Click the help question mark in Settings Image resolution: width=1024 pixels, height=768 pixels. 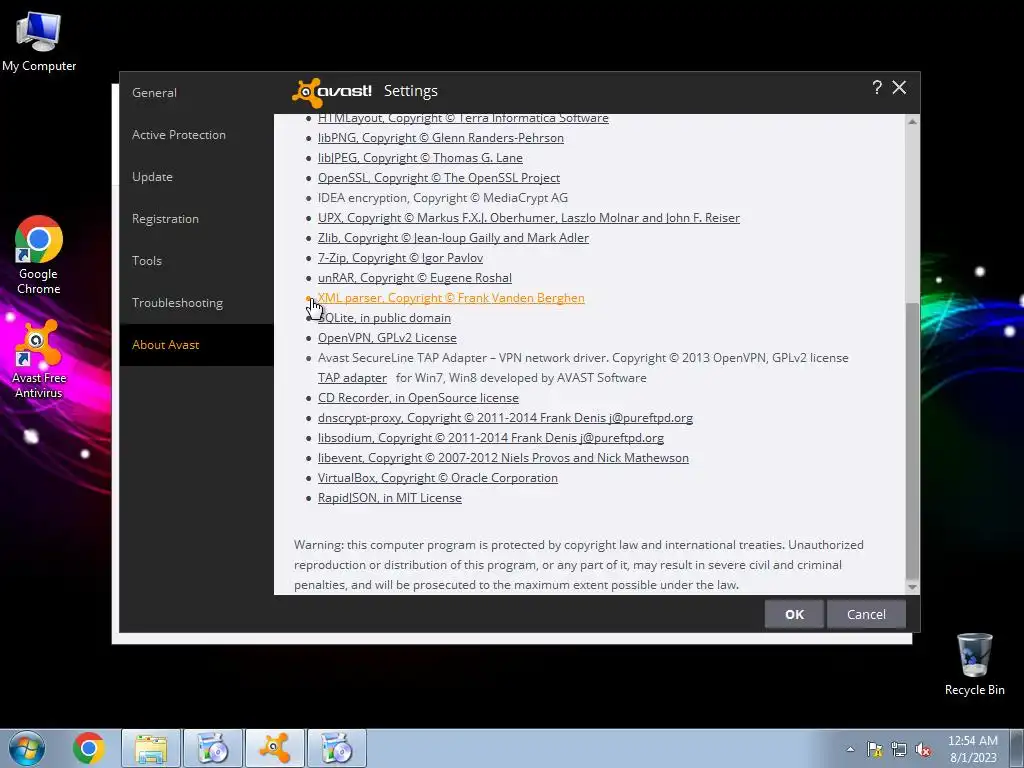click(876, 88)
